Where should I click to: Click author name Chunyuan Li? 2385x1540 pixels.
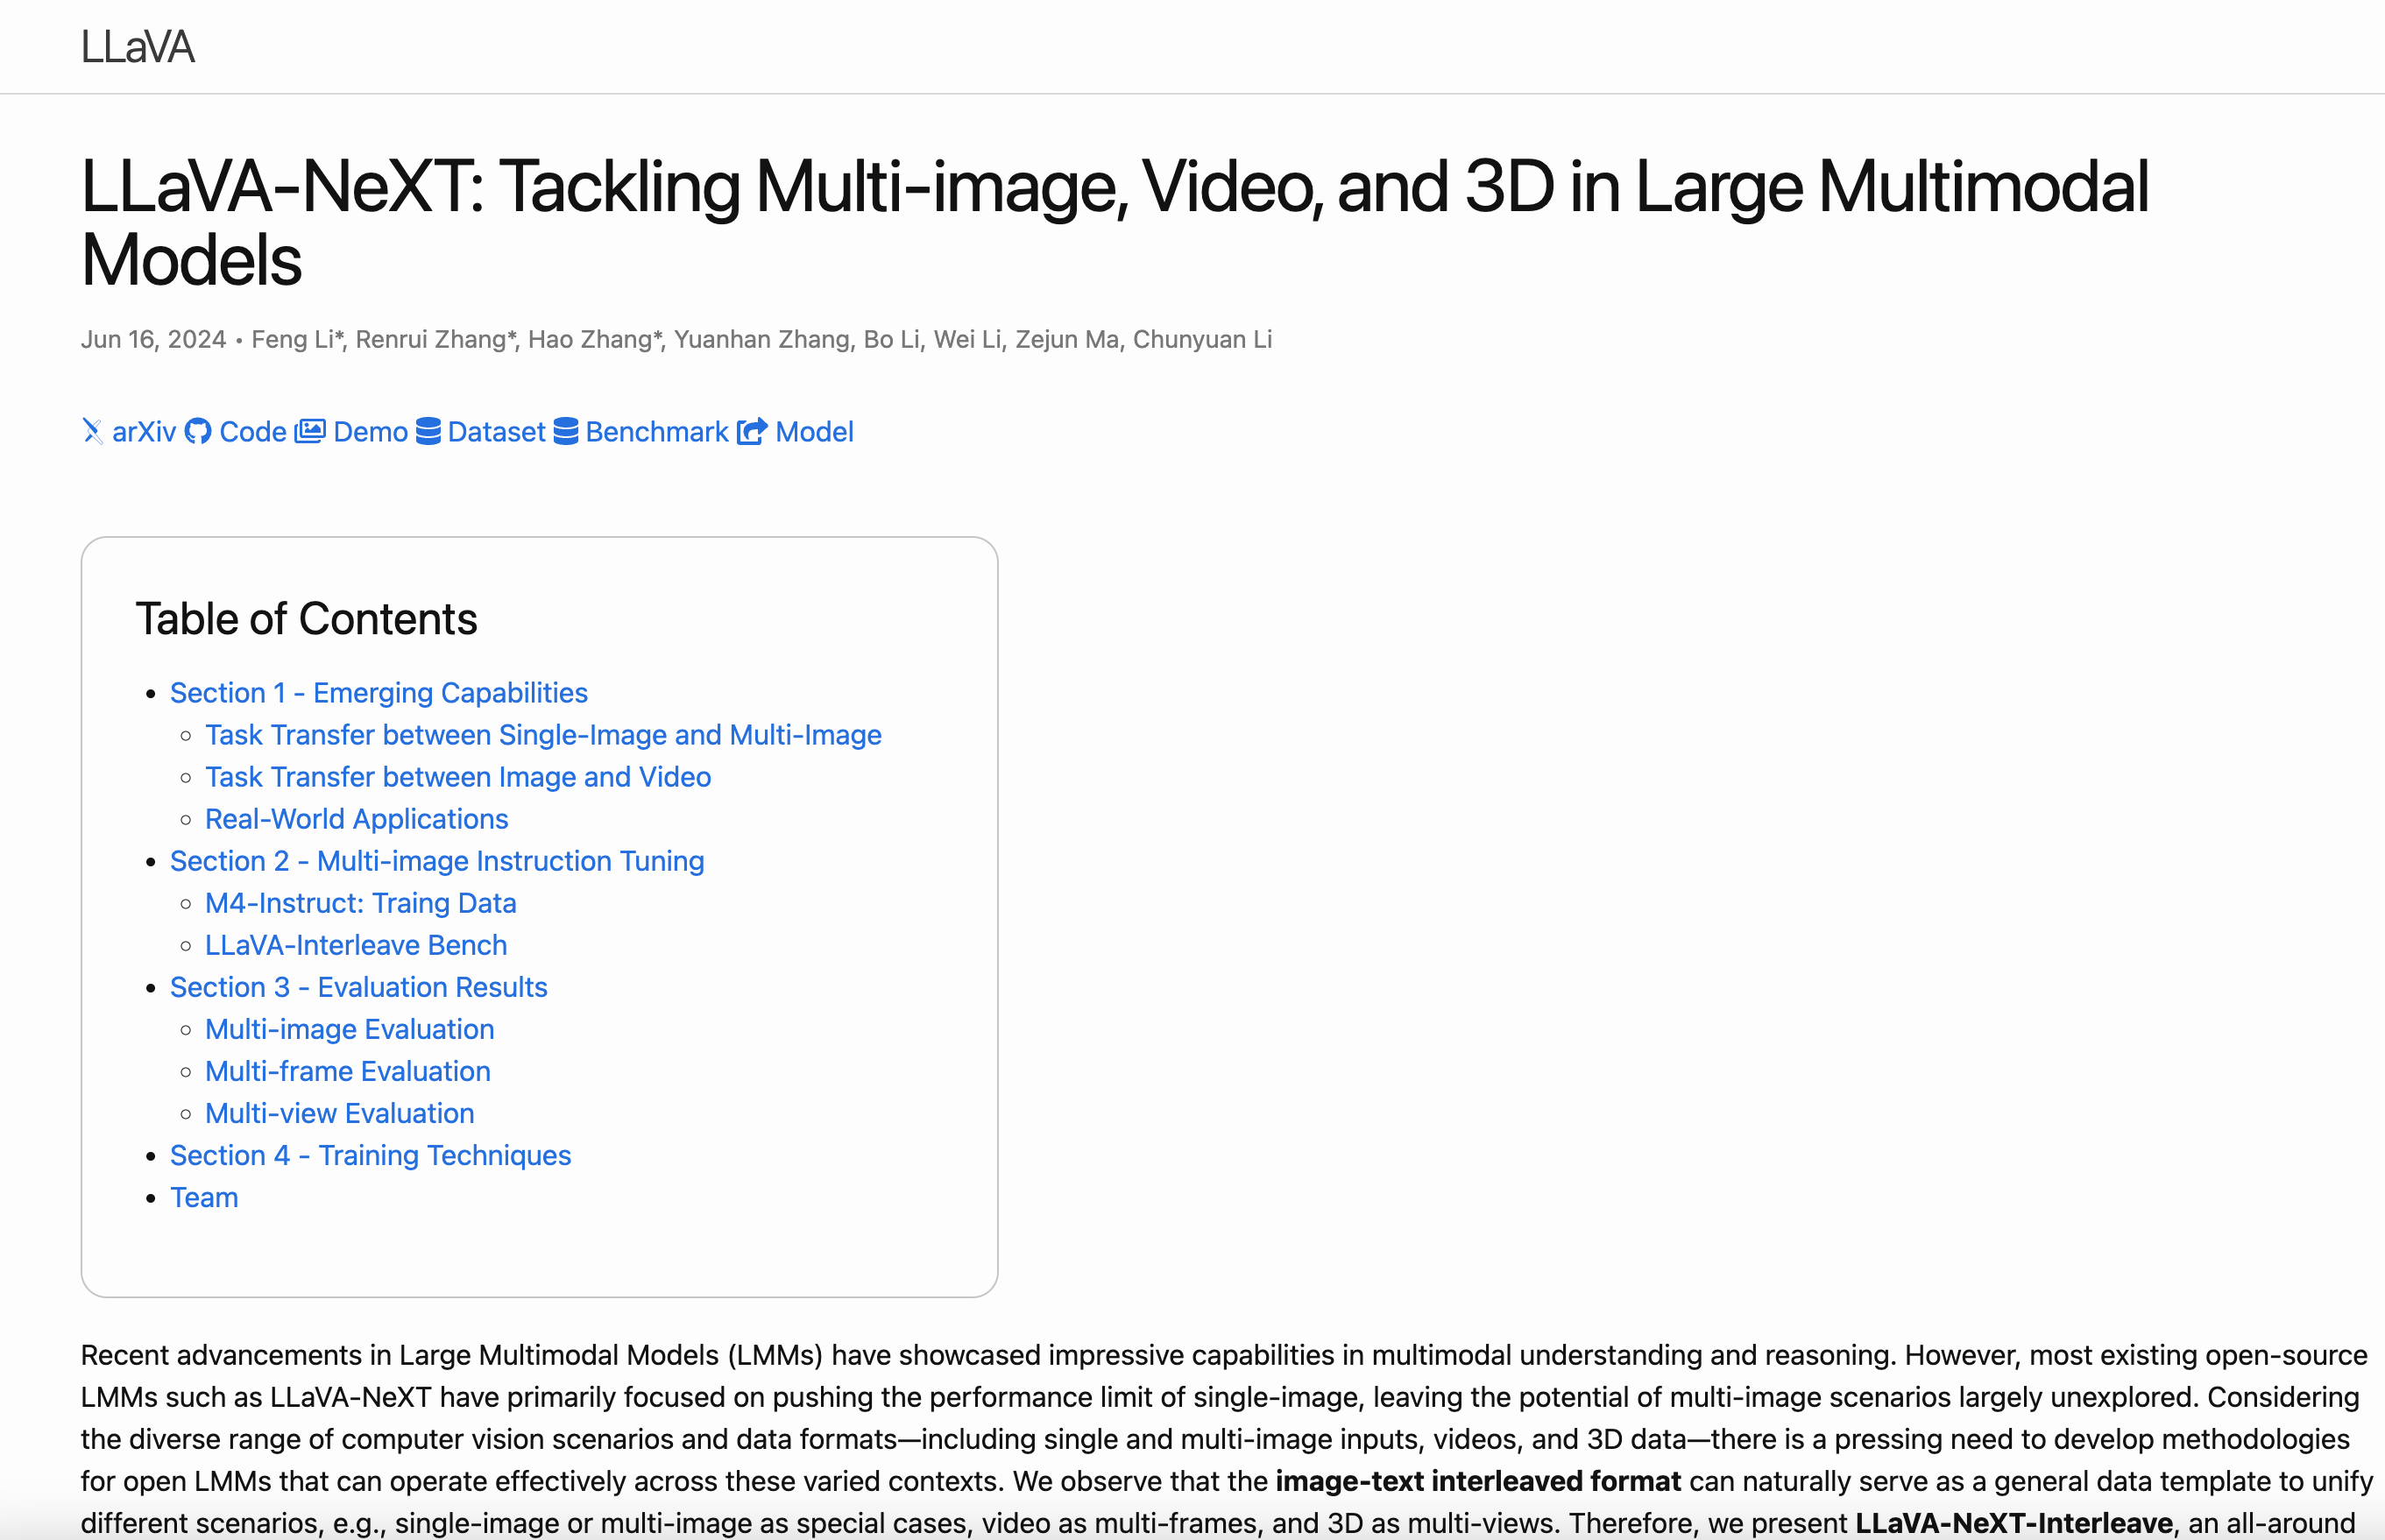(x=1202, y=339)
